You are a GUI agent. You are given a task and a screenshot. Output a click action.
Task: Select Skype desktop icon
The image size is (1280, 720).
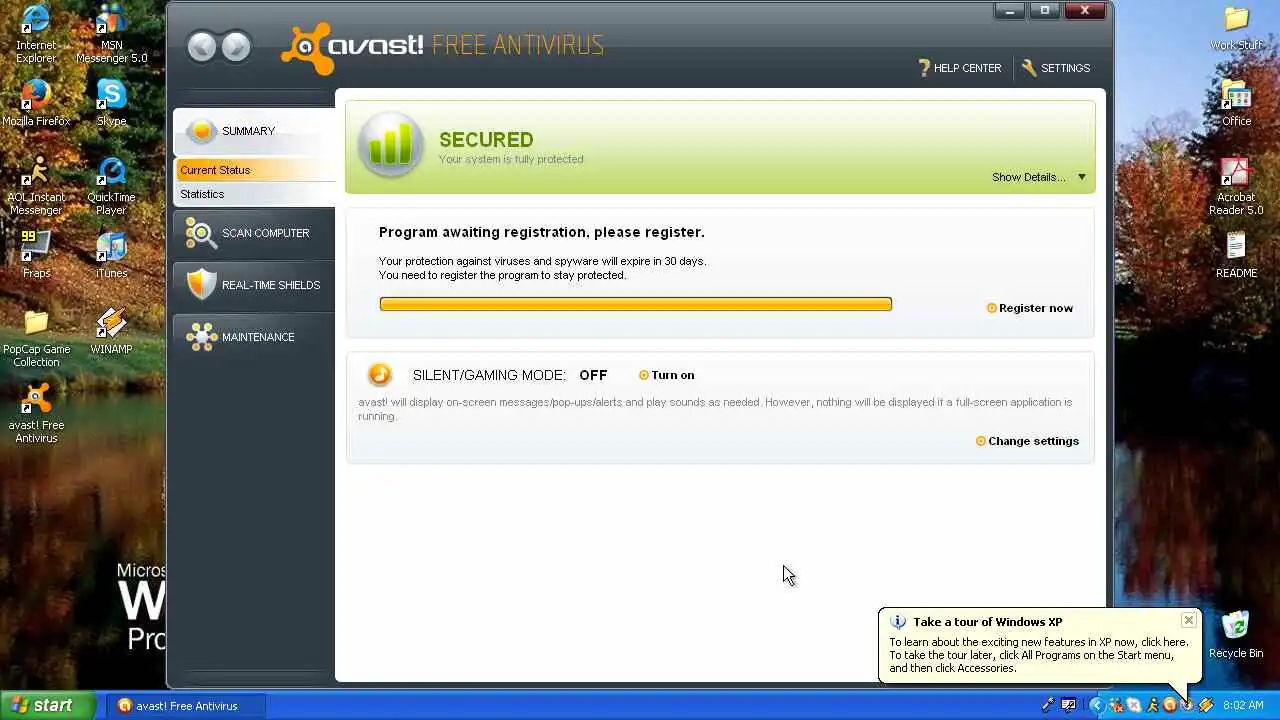coord(111,103)
